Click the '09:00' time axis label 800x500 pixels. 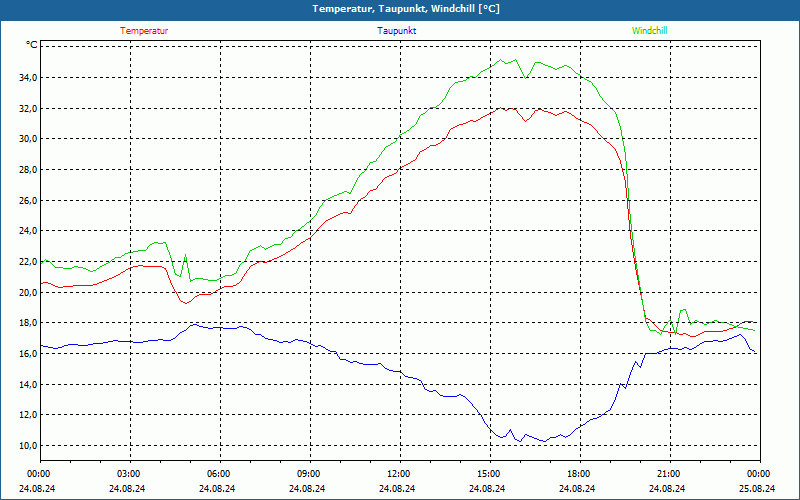[308, 474]
